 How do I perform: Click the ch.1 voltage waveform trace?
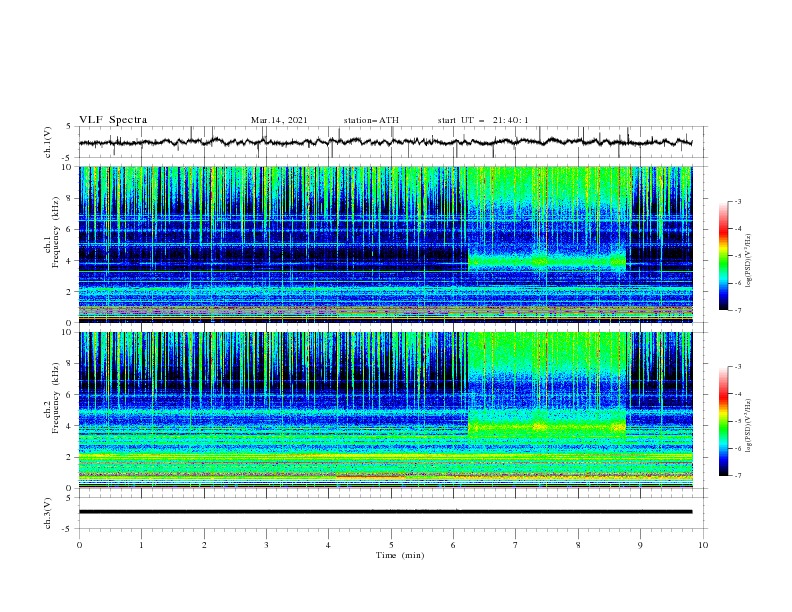coord(385,142)
